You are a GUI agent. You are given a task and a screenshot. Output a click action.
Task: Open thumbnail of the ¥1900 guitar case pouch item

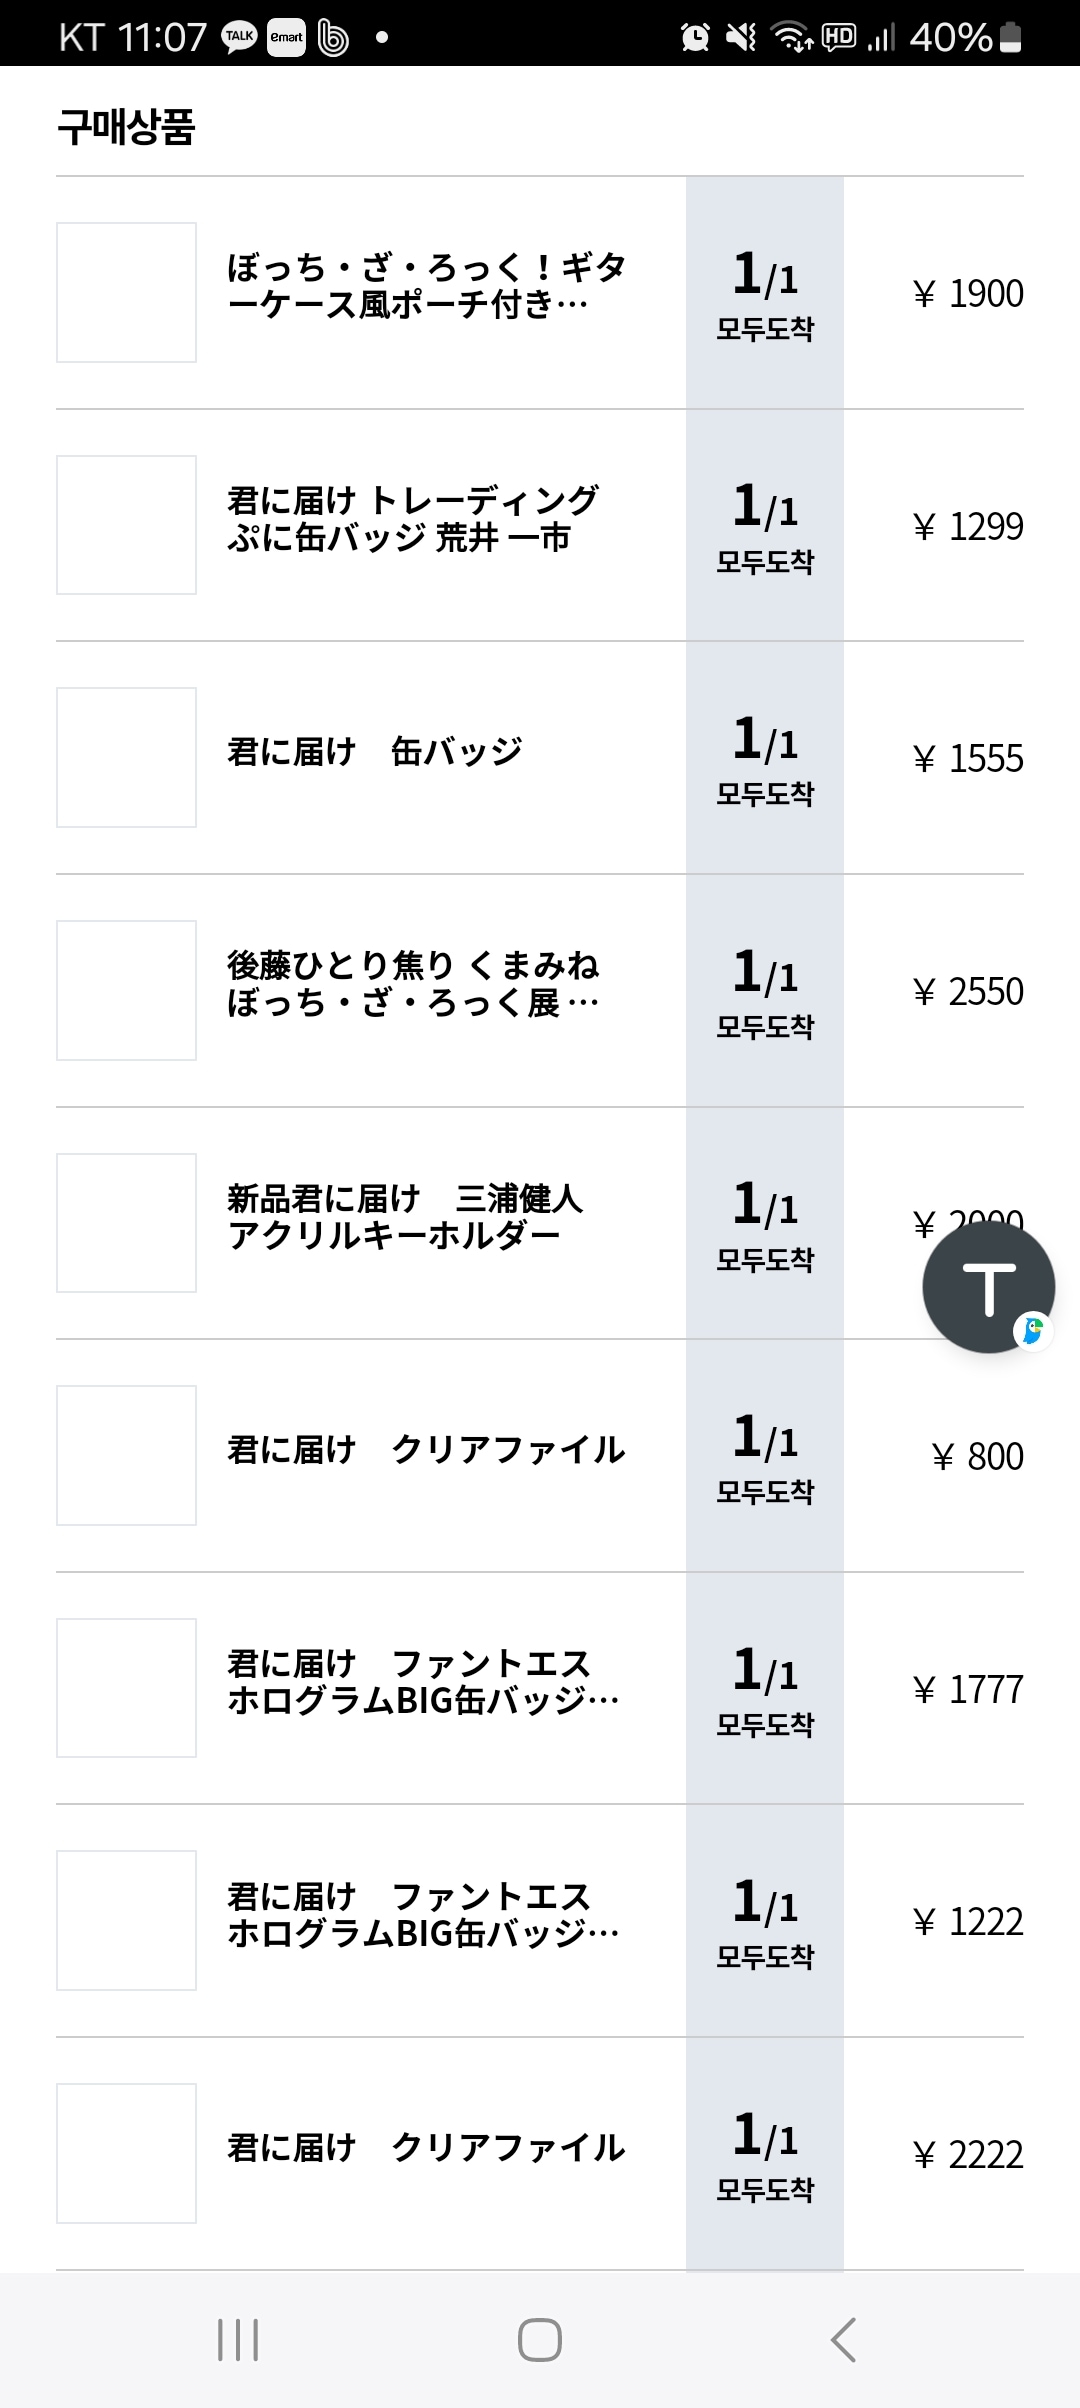point(126,292)
